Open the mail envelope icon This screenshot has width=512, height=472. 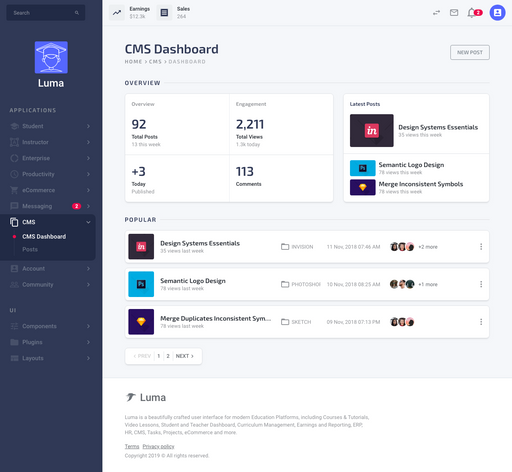click(x=454, y=13)
